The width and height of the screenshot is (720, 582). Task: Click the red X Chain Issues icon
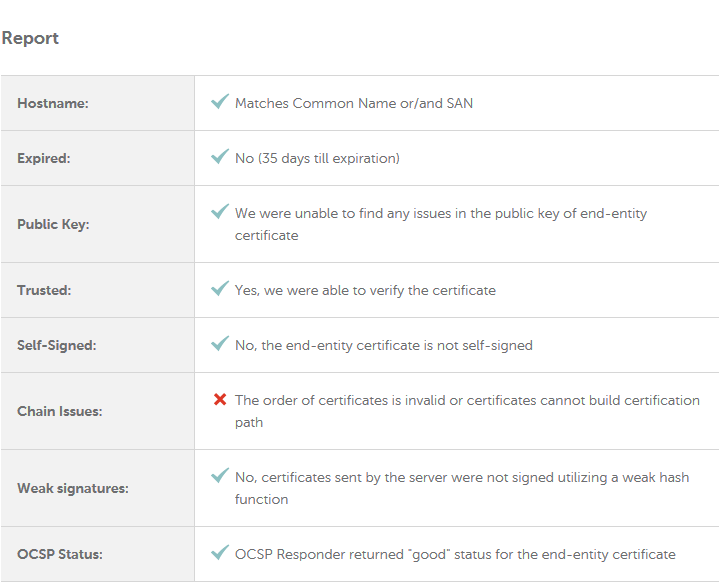[220, 400]
